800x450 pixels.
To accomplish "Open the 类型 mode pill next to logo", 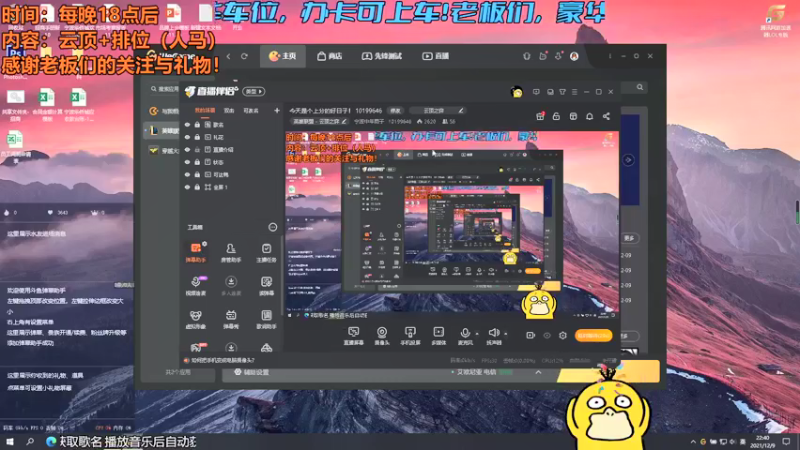I will tap(254, 91).
